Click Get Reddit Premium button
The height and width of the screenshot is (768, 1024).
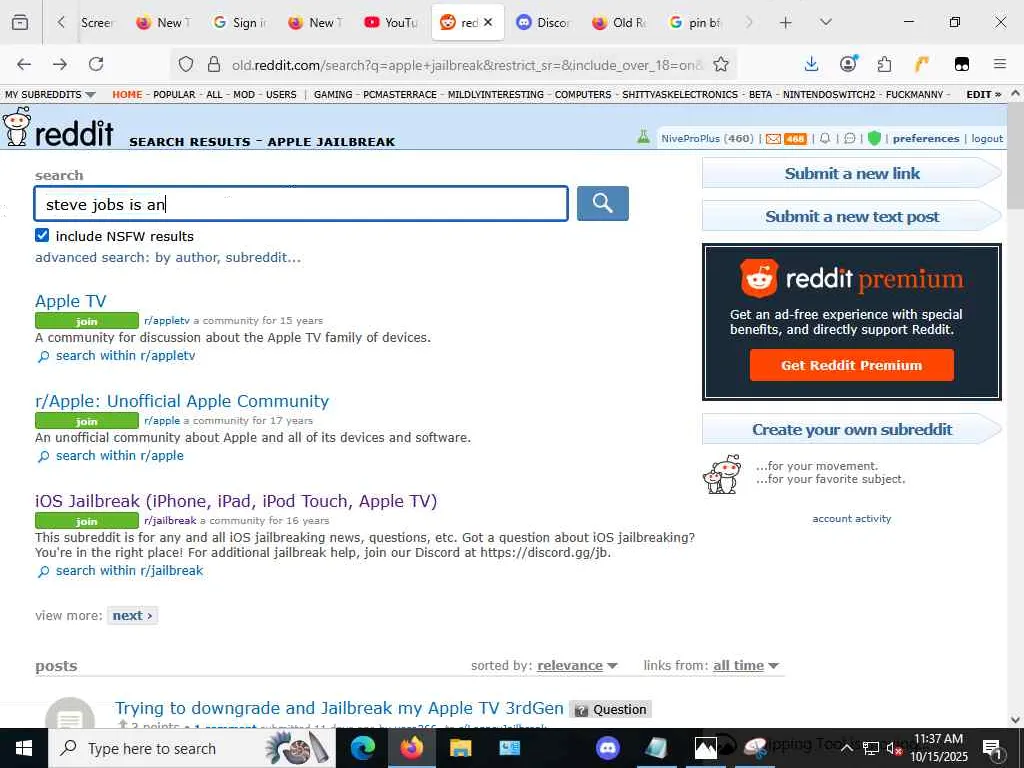coord(851,365)
